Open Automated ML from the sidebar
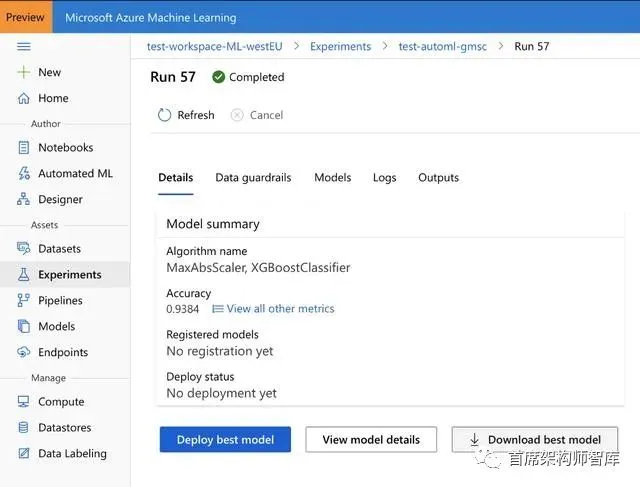This screenshot has width=640, height=487. pos(76,173)
